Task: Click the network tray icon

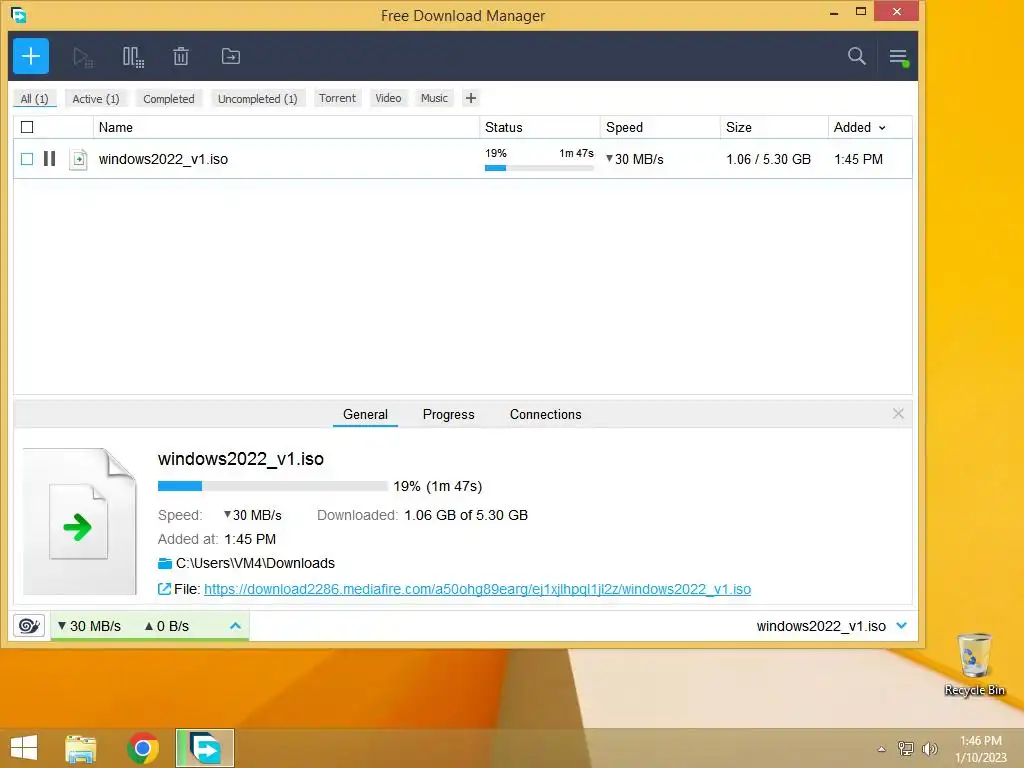Action: (x=906, y=748)
